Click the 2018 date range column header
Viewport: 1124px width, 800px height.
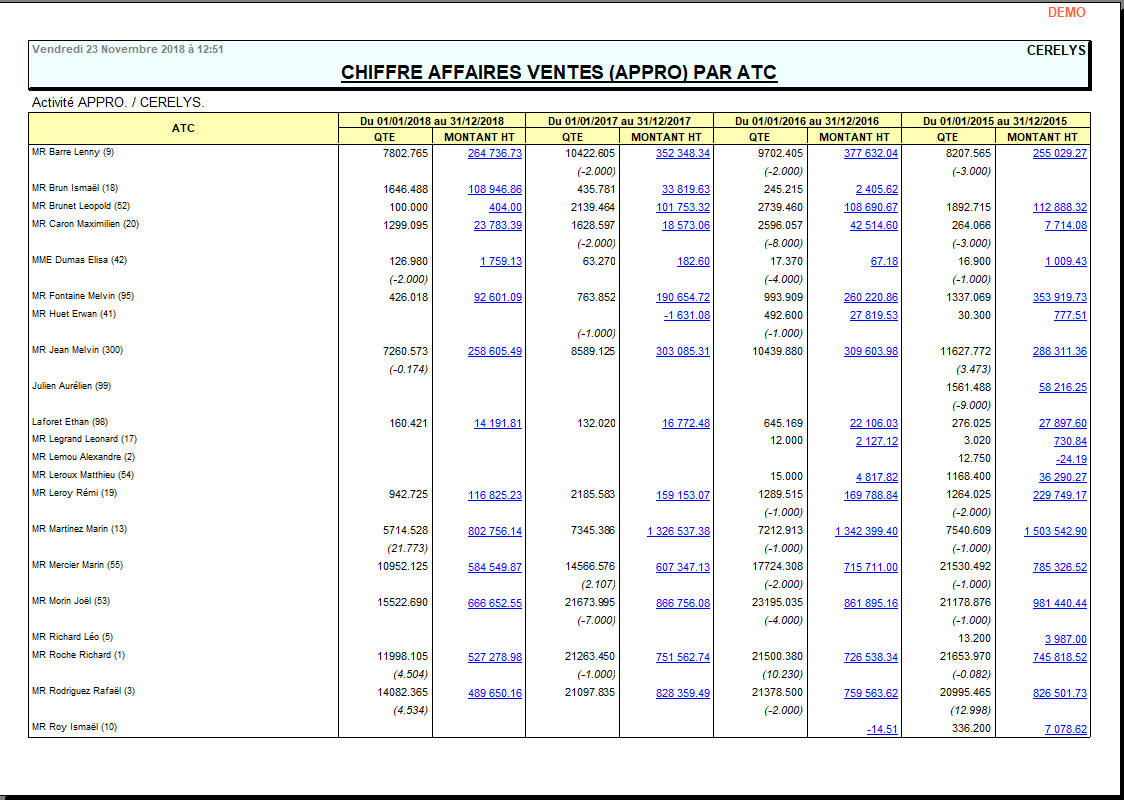point(432,121)
